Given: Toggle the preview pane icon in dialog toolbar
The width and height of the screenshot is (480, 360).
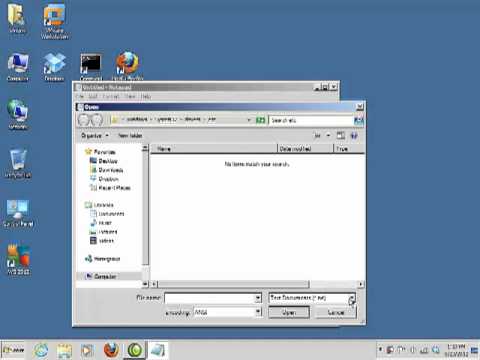Looking at the screenshot, I should point(340,135).
